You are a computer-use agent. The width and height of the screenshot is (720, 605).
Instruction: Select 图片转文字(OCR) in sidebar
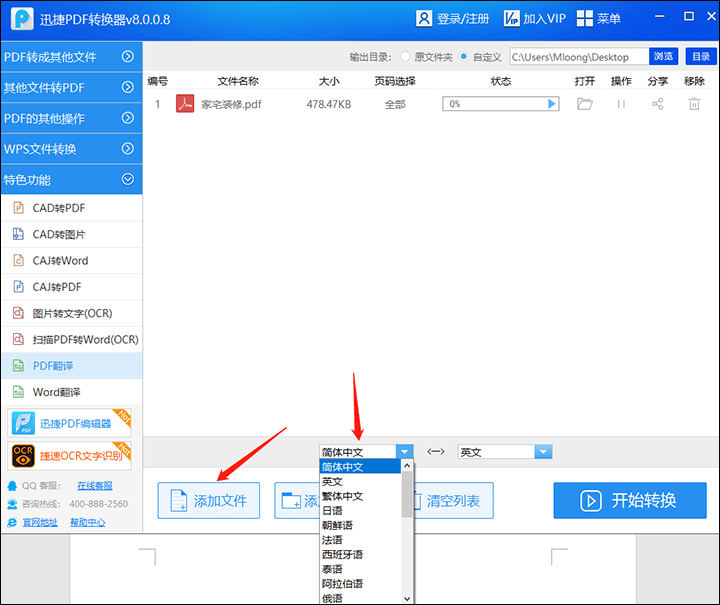[72, 314]
